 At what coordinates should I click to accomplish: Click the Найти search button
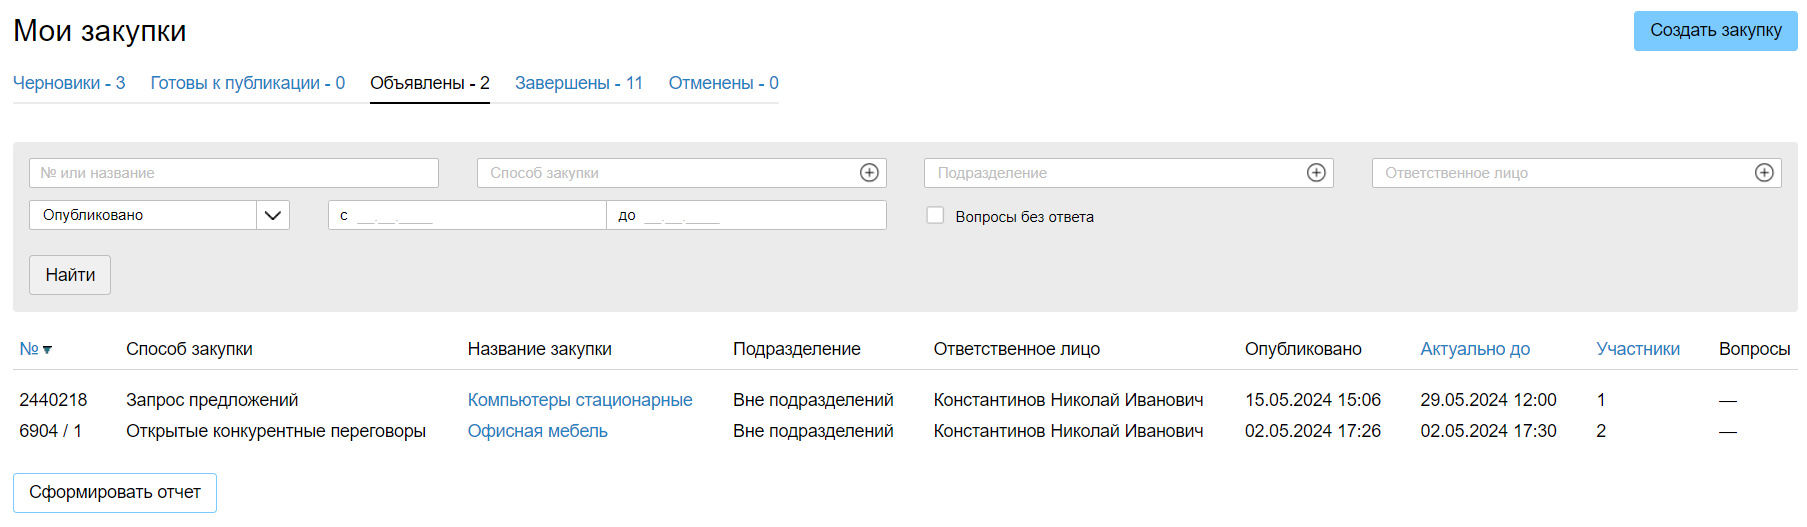click(70, 275)
